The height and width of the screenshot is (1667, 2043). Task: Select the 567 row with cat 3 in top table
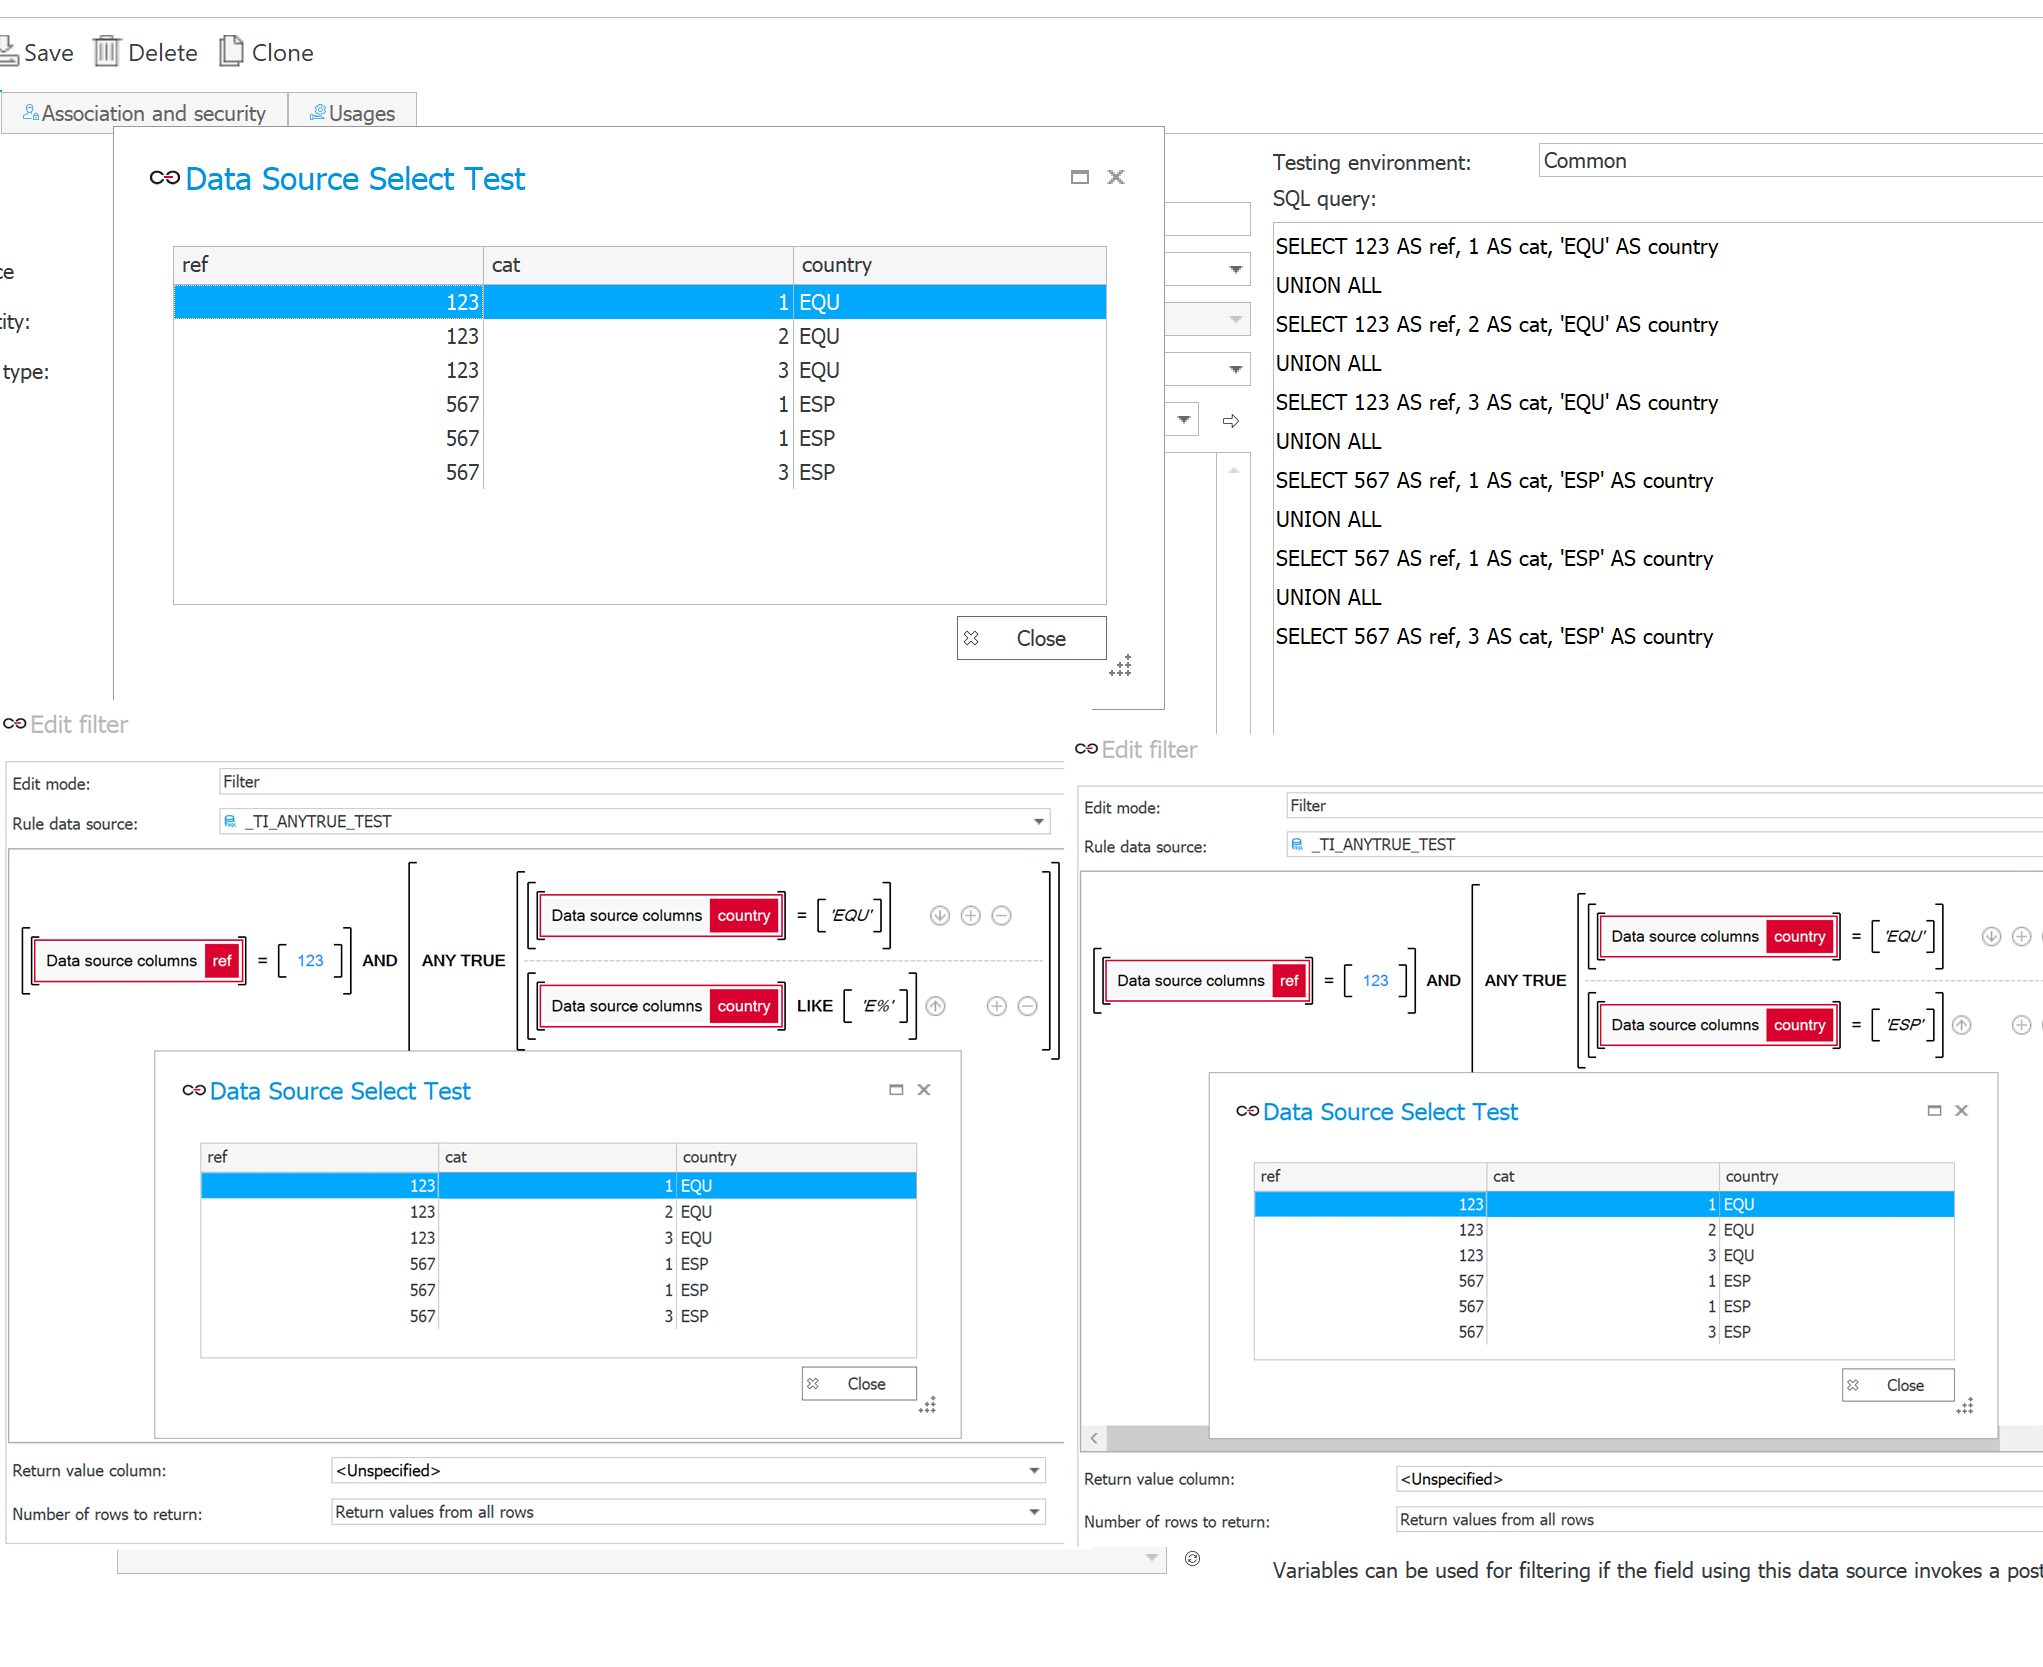[x=640, y=473]
